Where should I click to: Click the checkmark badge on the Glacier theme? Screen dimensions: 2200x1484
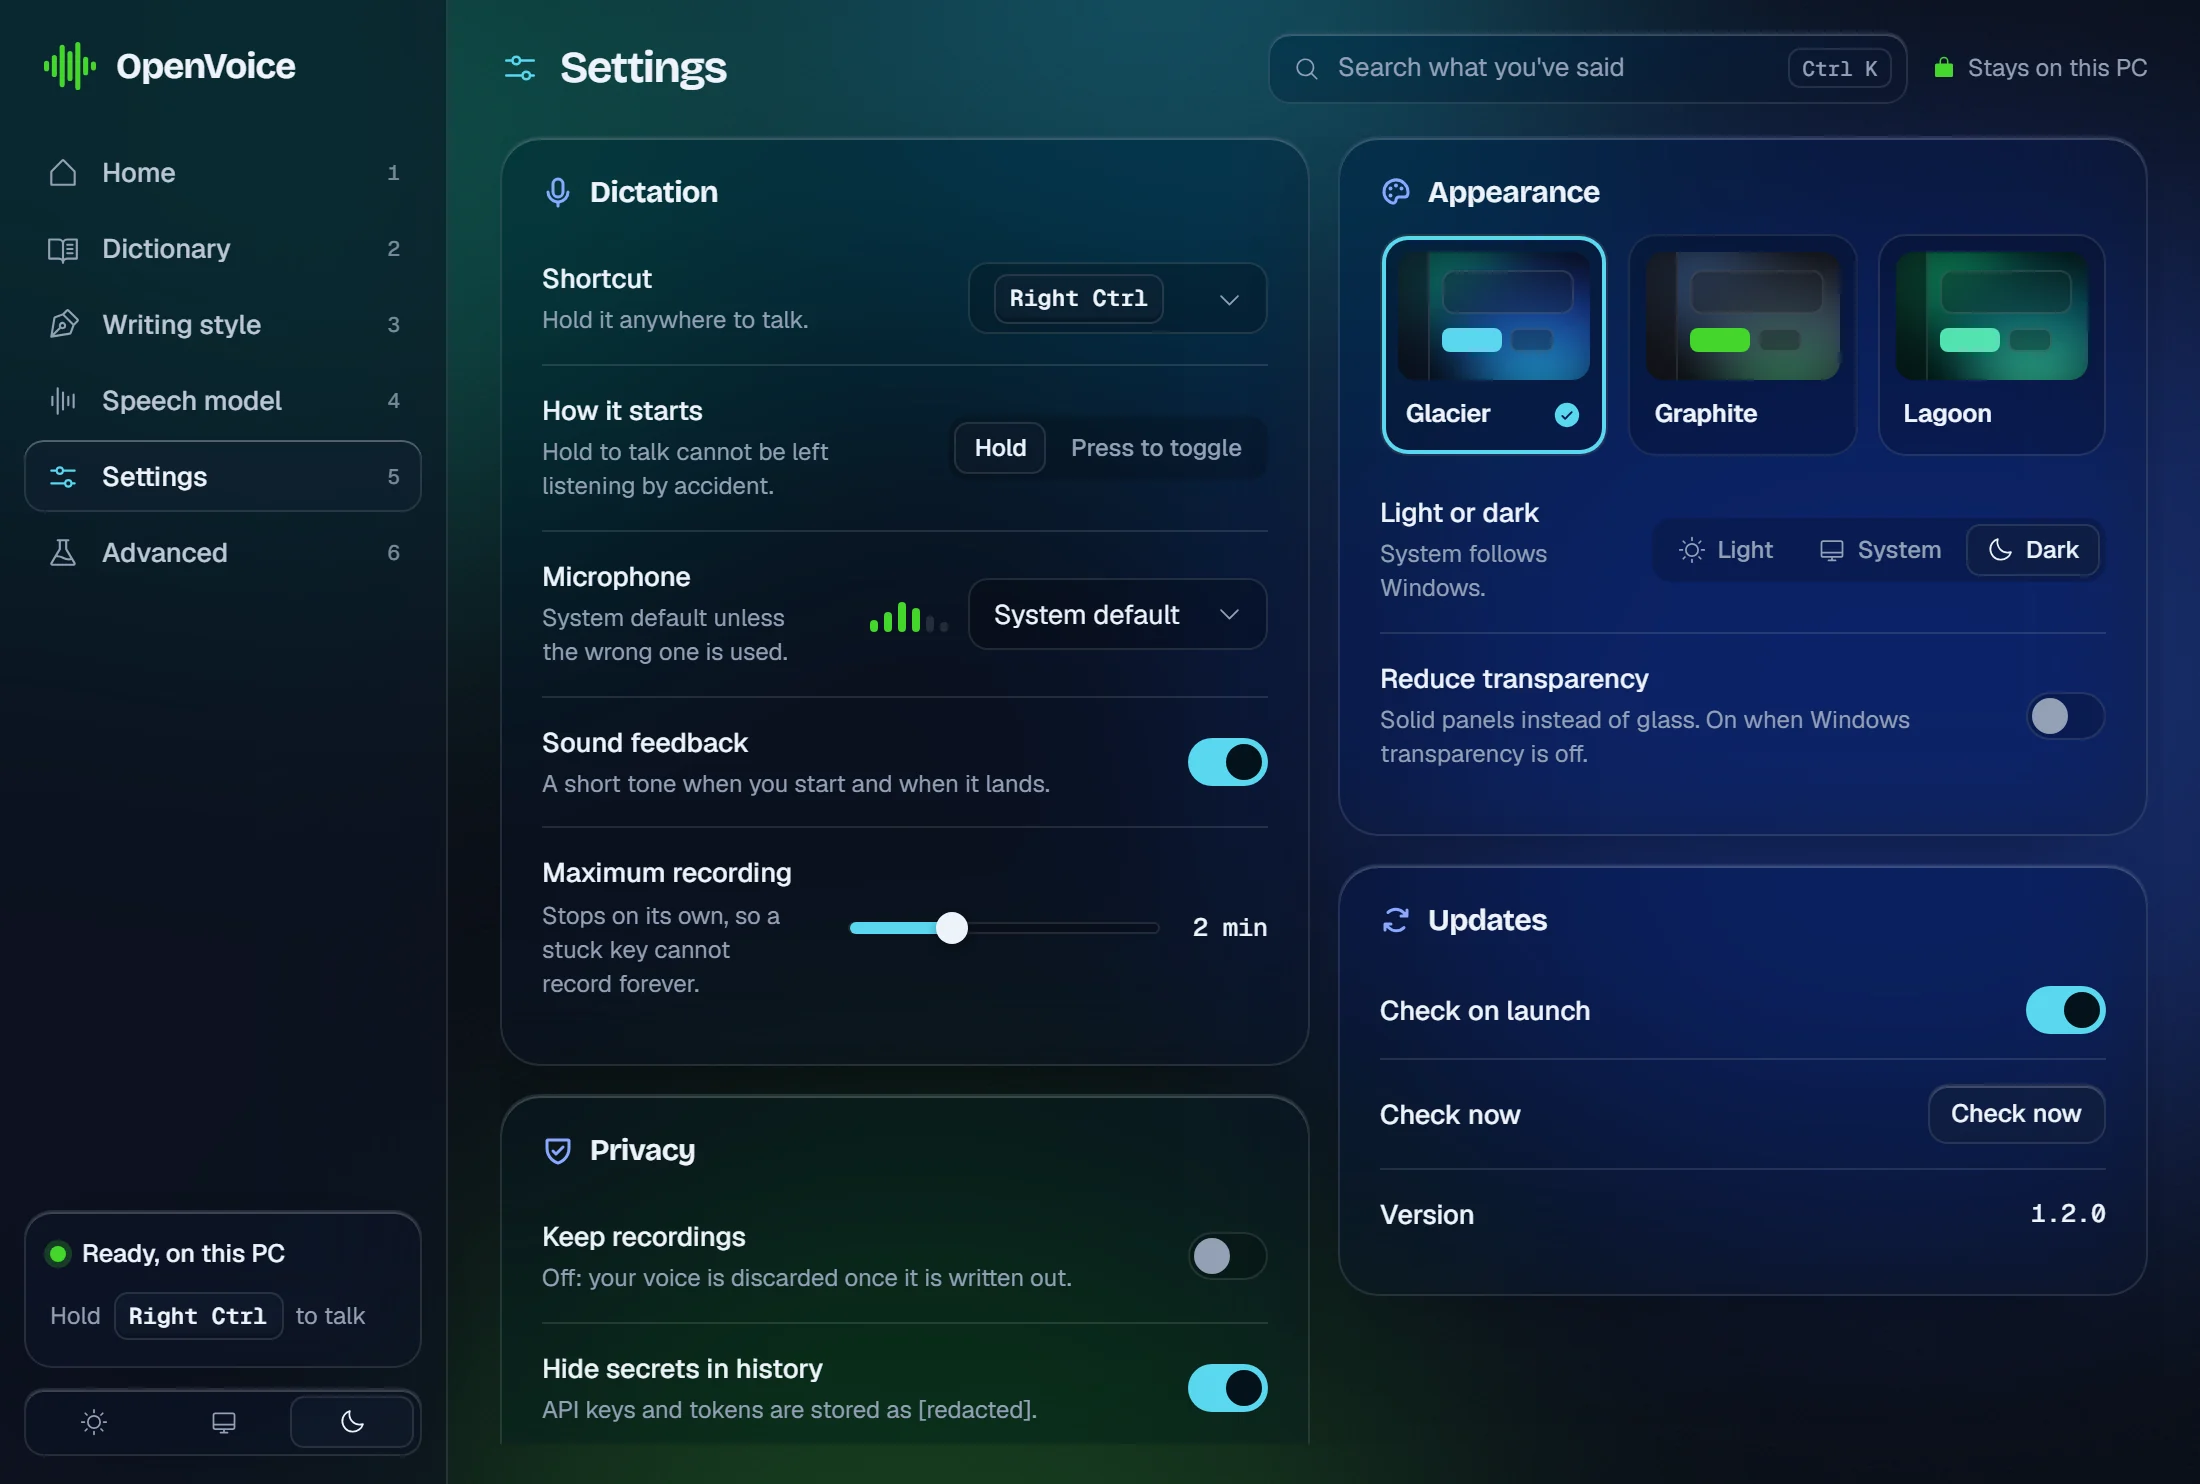point(1567,415)
